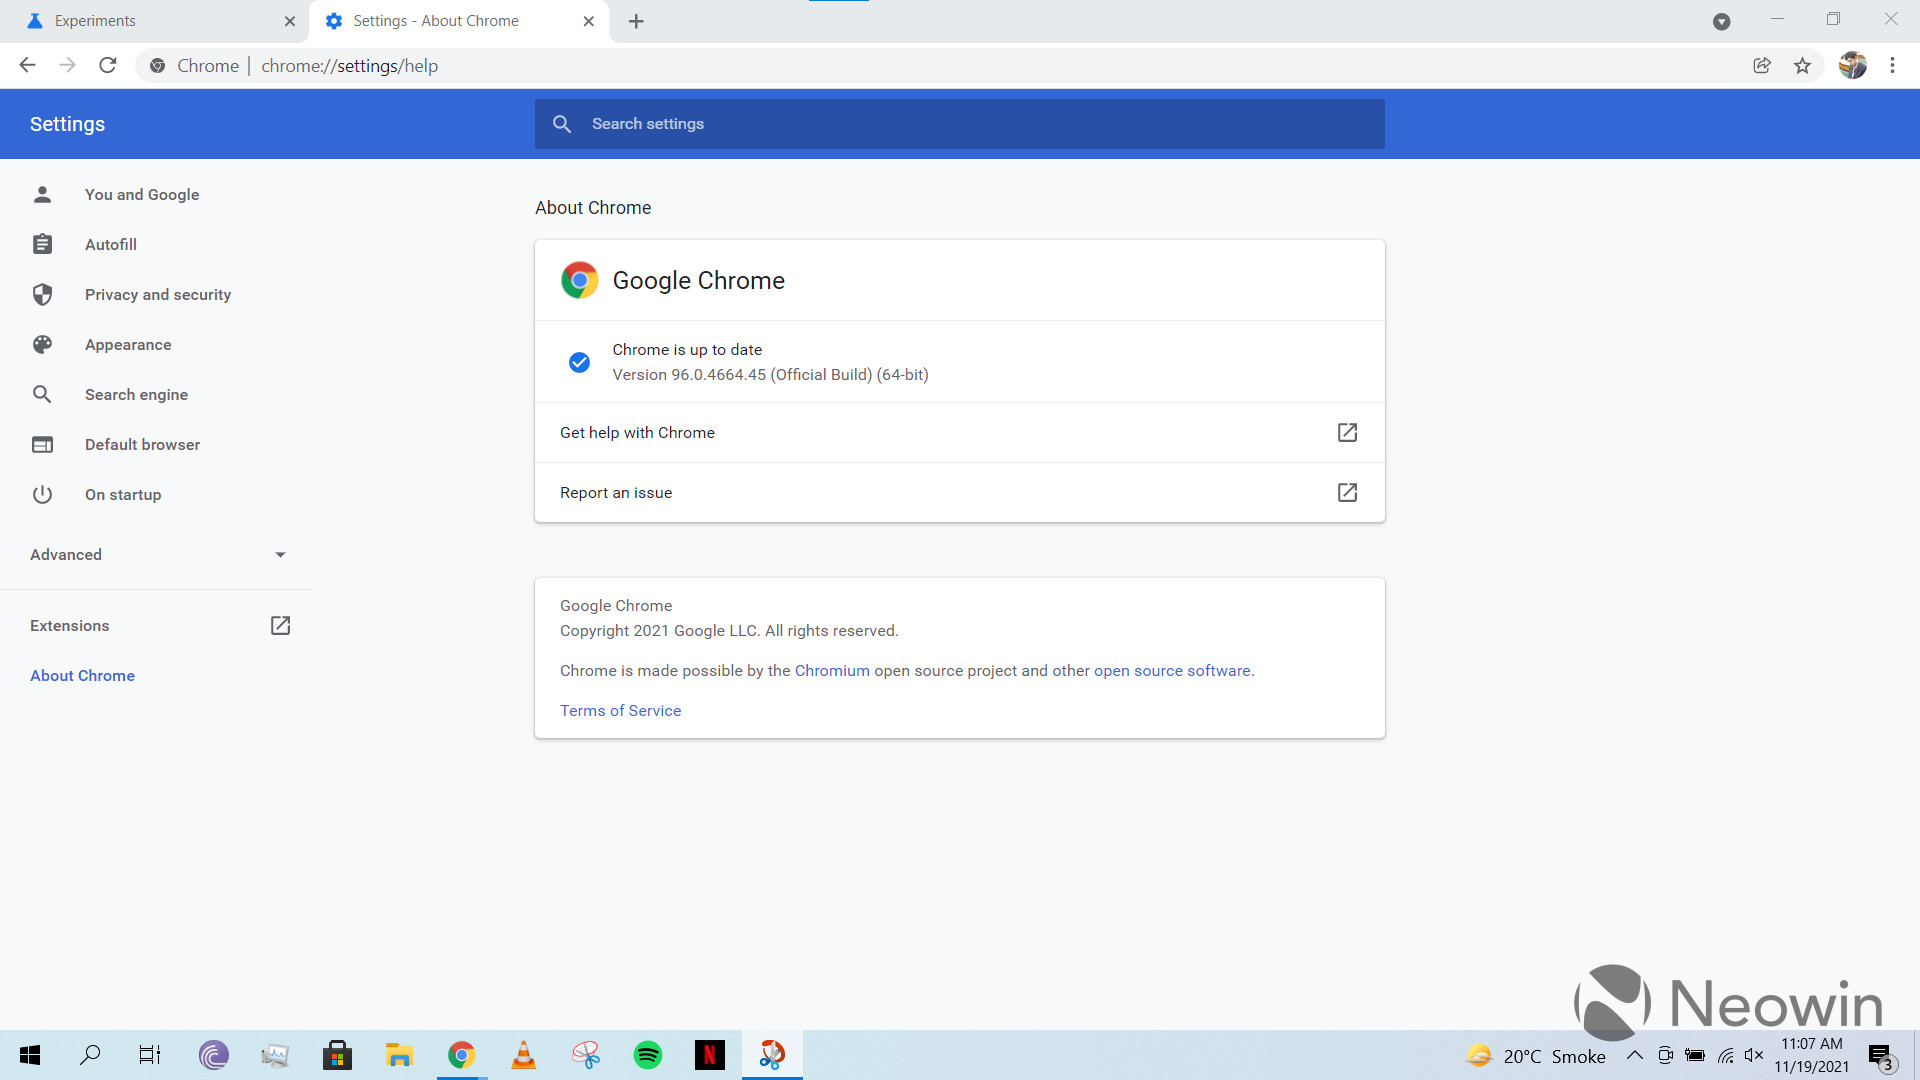
Task: Click inside the Search settings field
Action: pyautogui.click(x=960, y=123)
